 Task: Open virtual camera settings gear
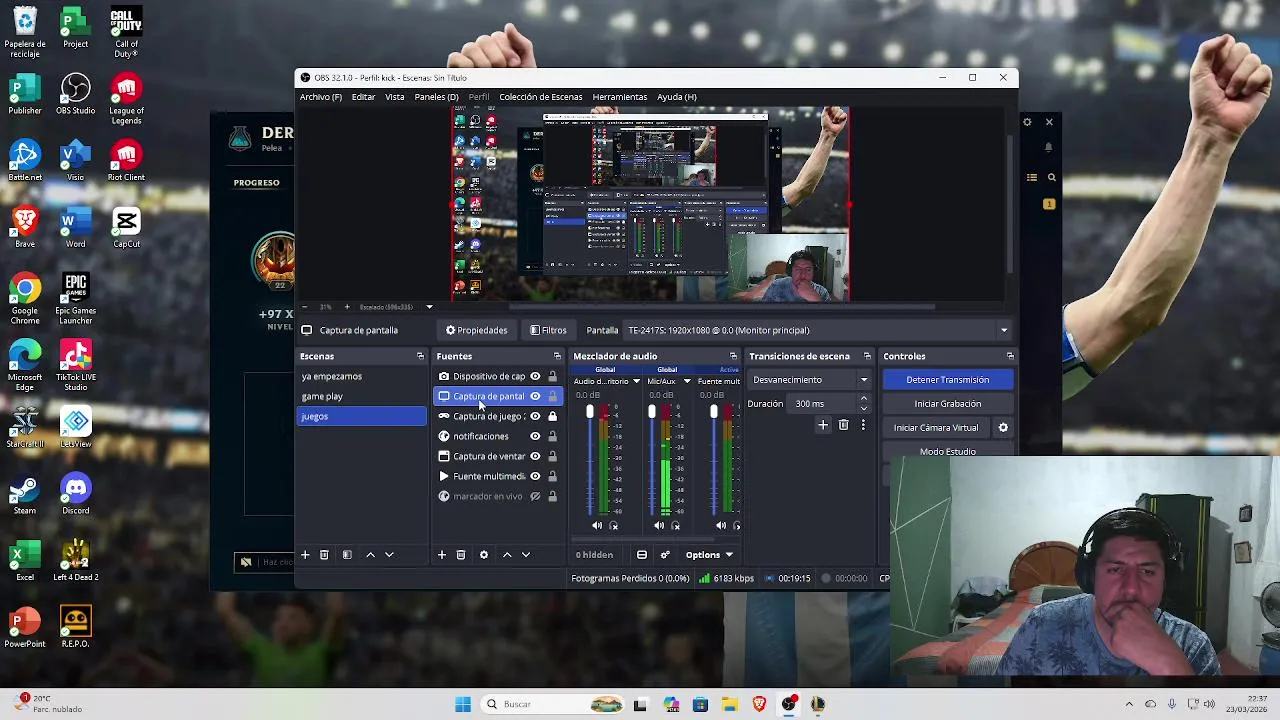click(1003, 428)
